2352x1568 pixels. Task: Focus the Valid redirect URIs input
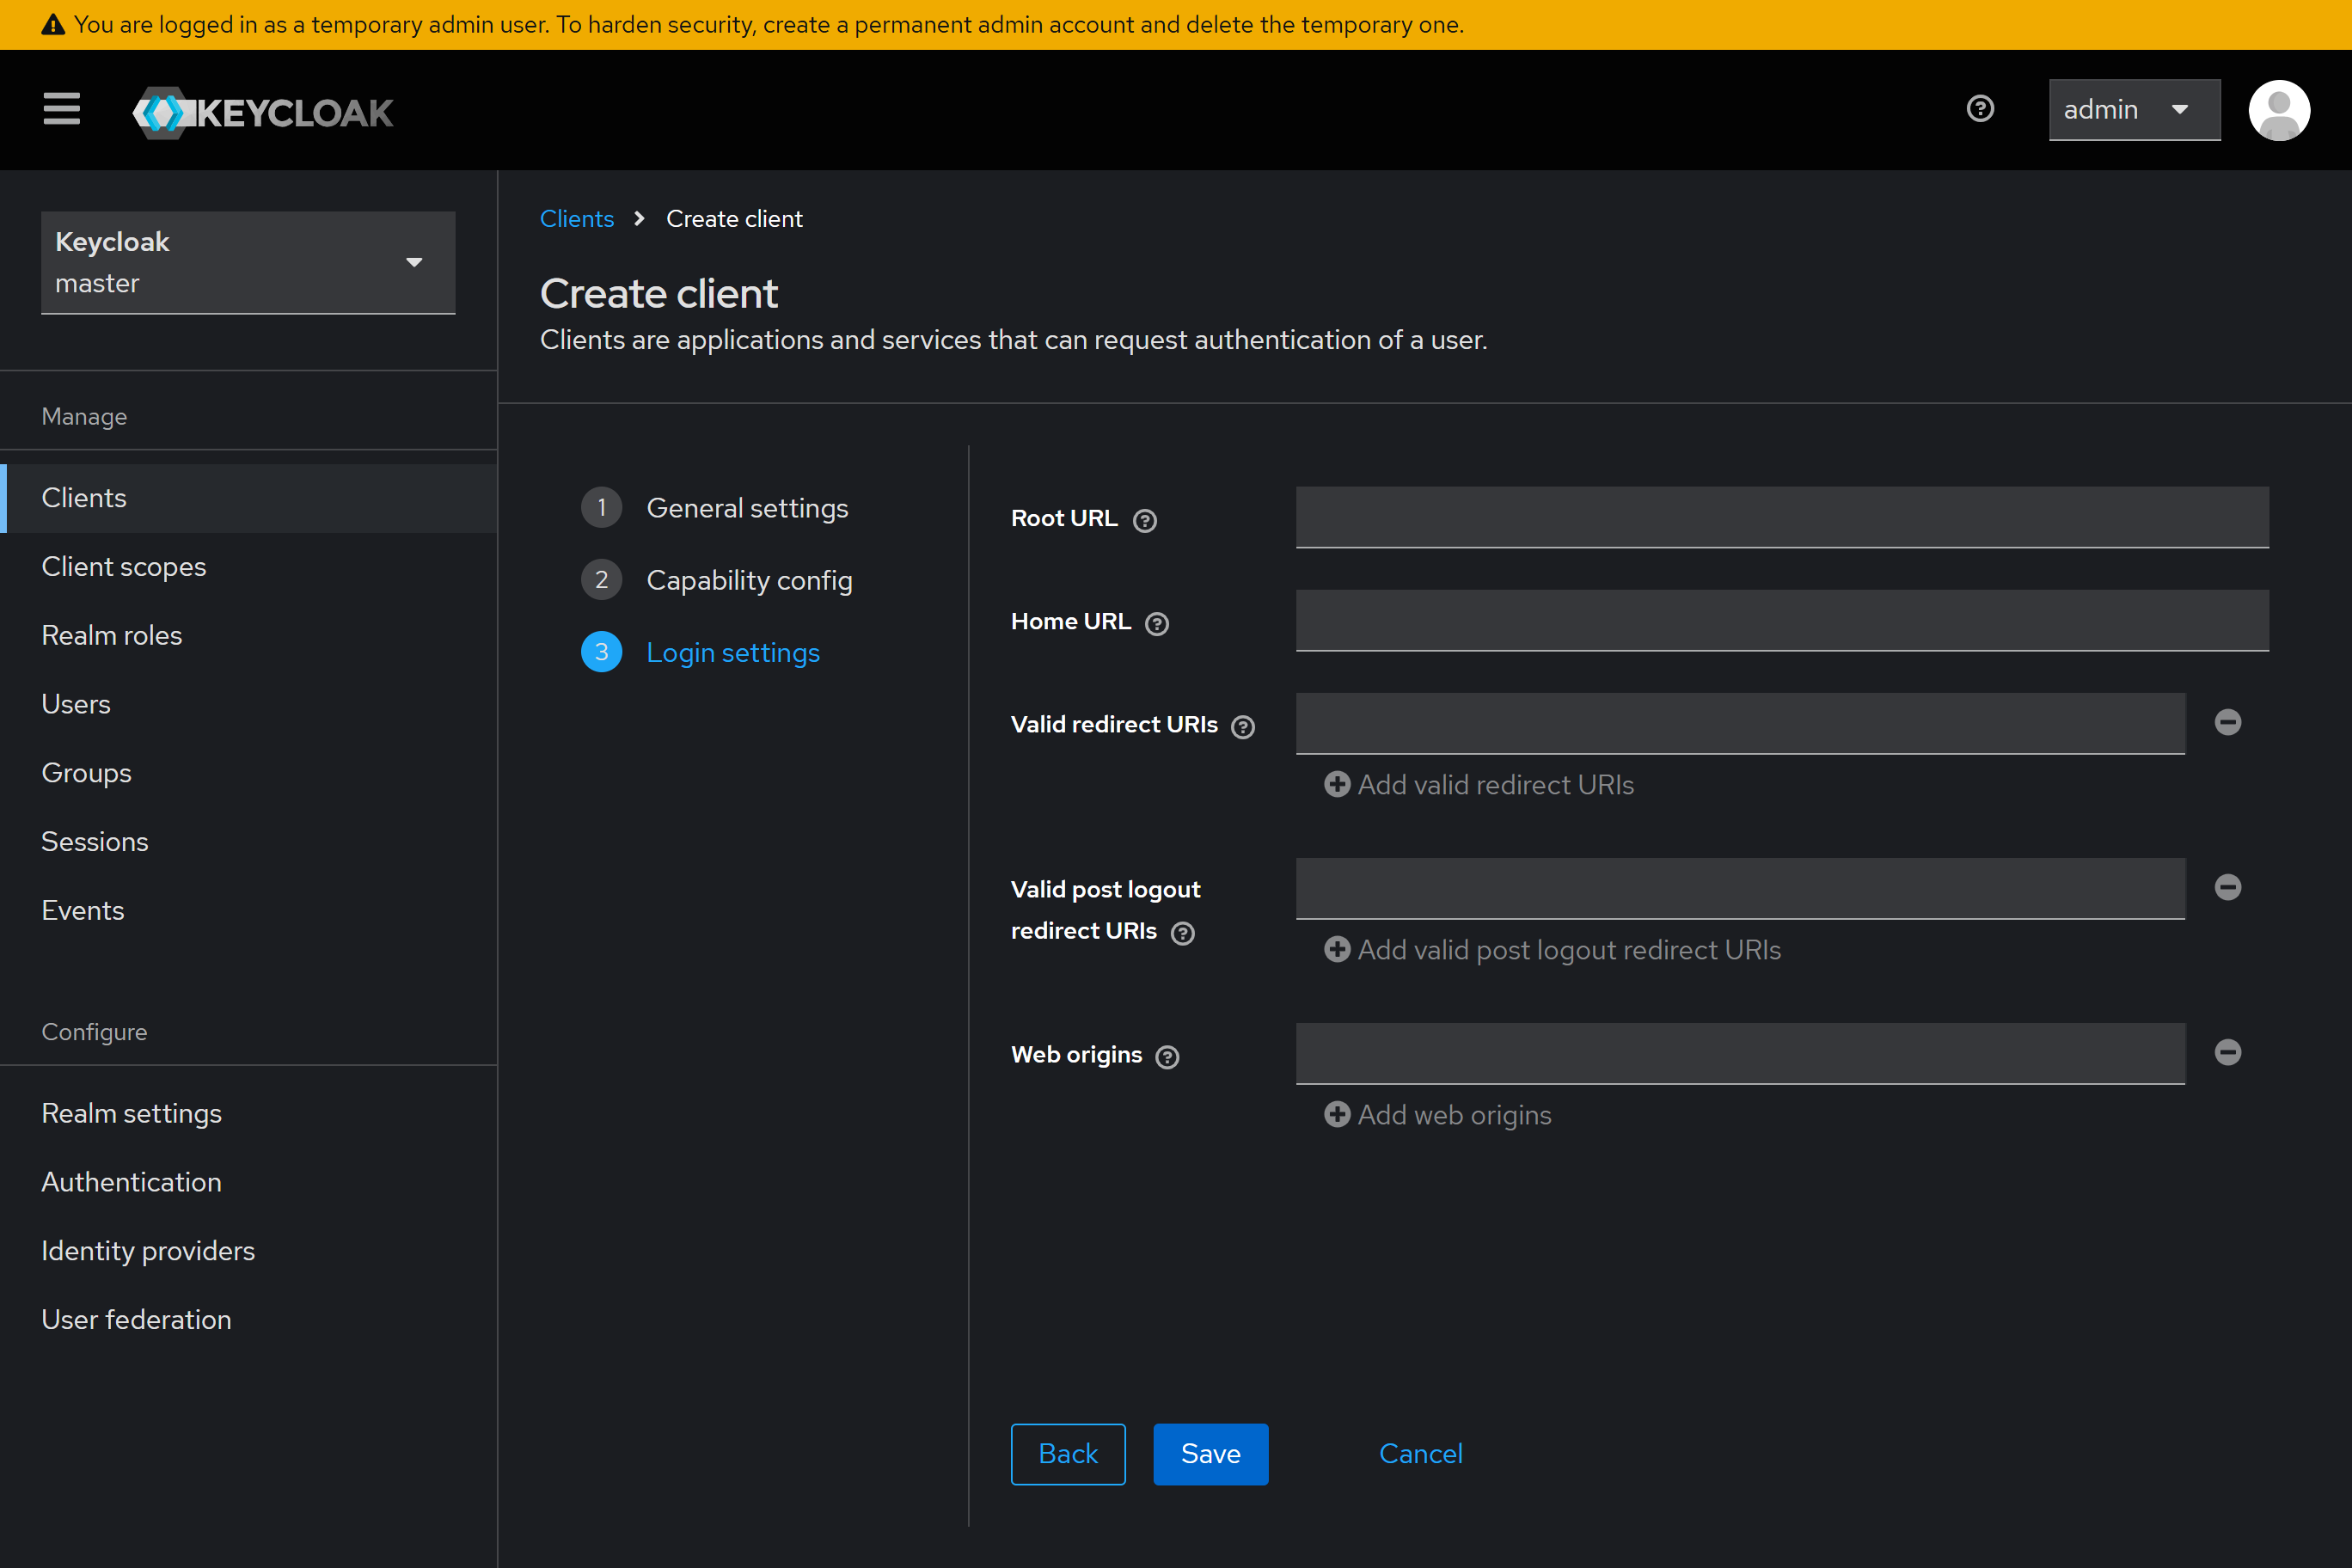point(1740,723)
